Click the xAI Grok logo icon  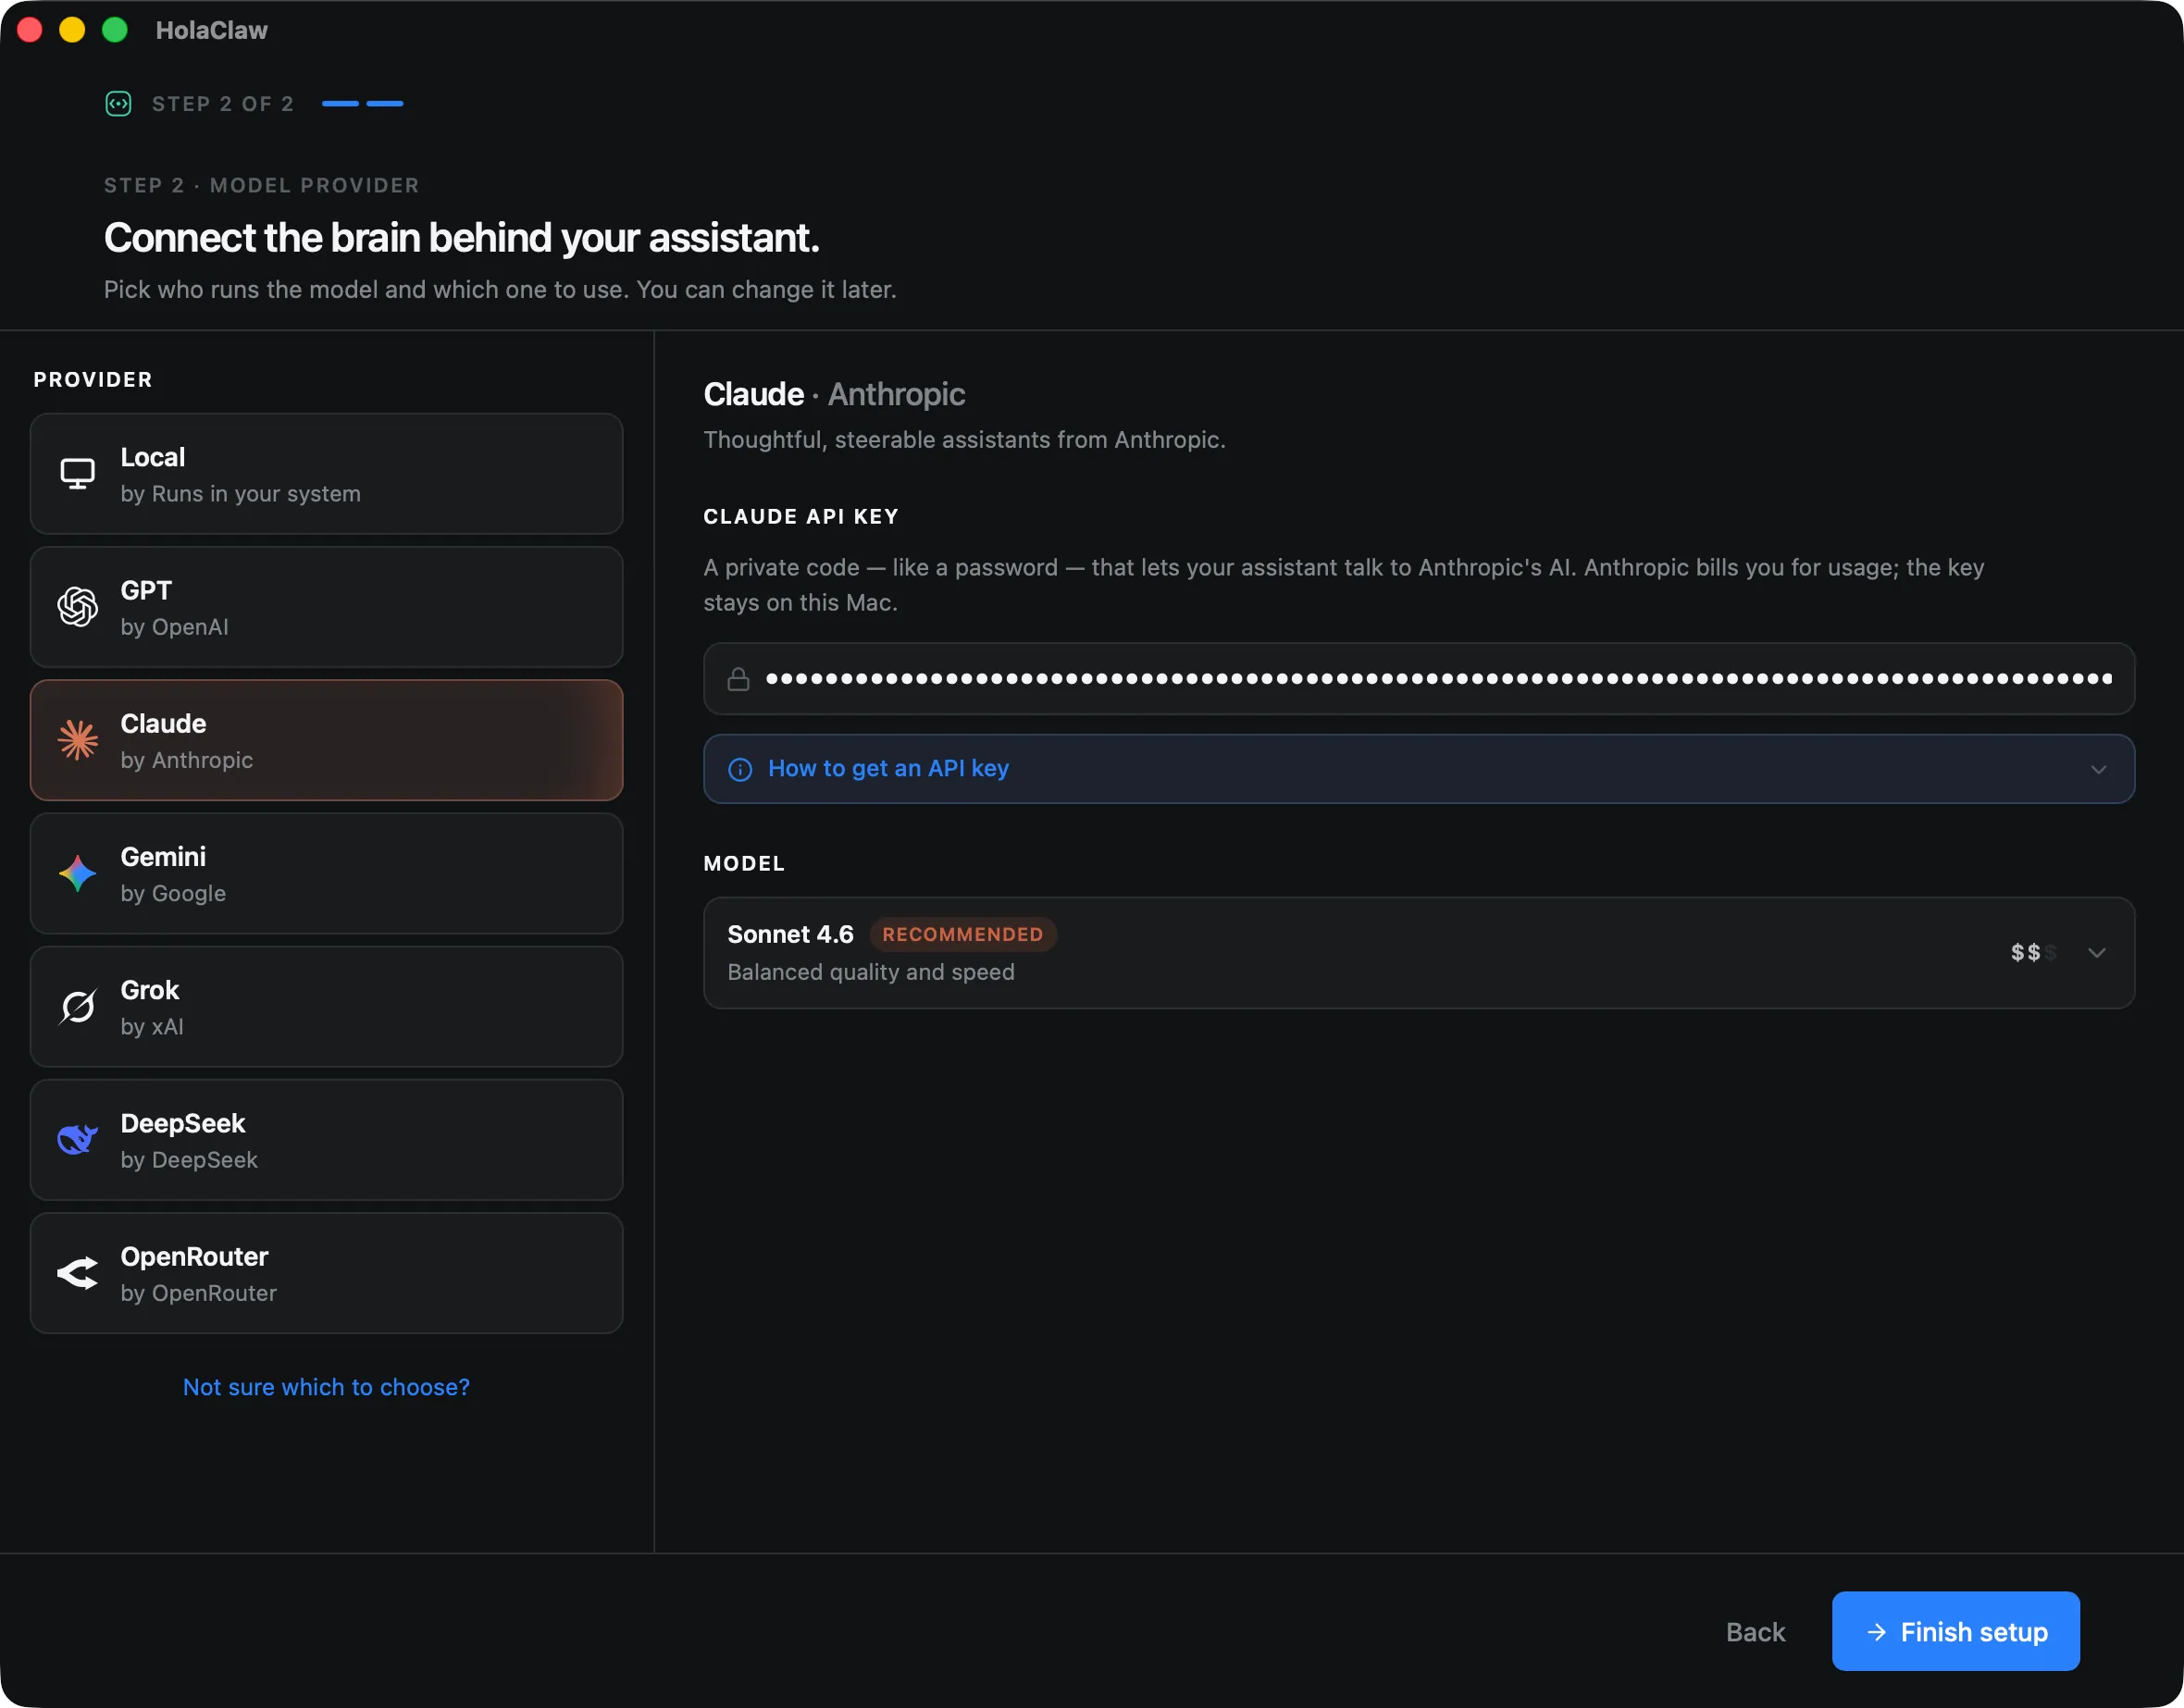[77, 1006]
